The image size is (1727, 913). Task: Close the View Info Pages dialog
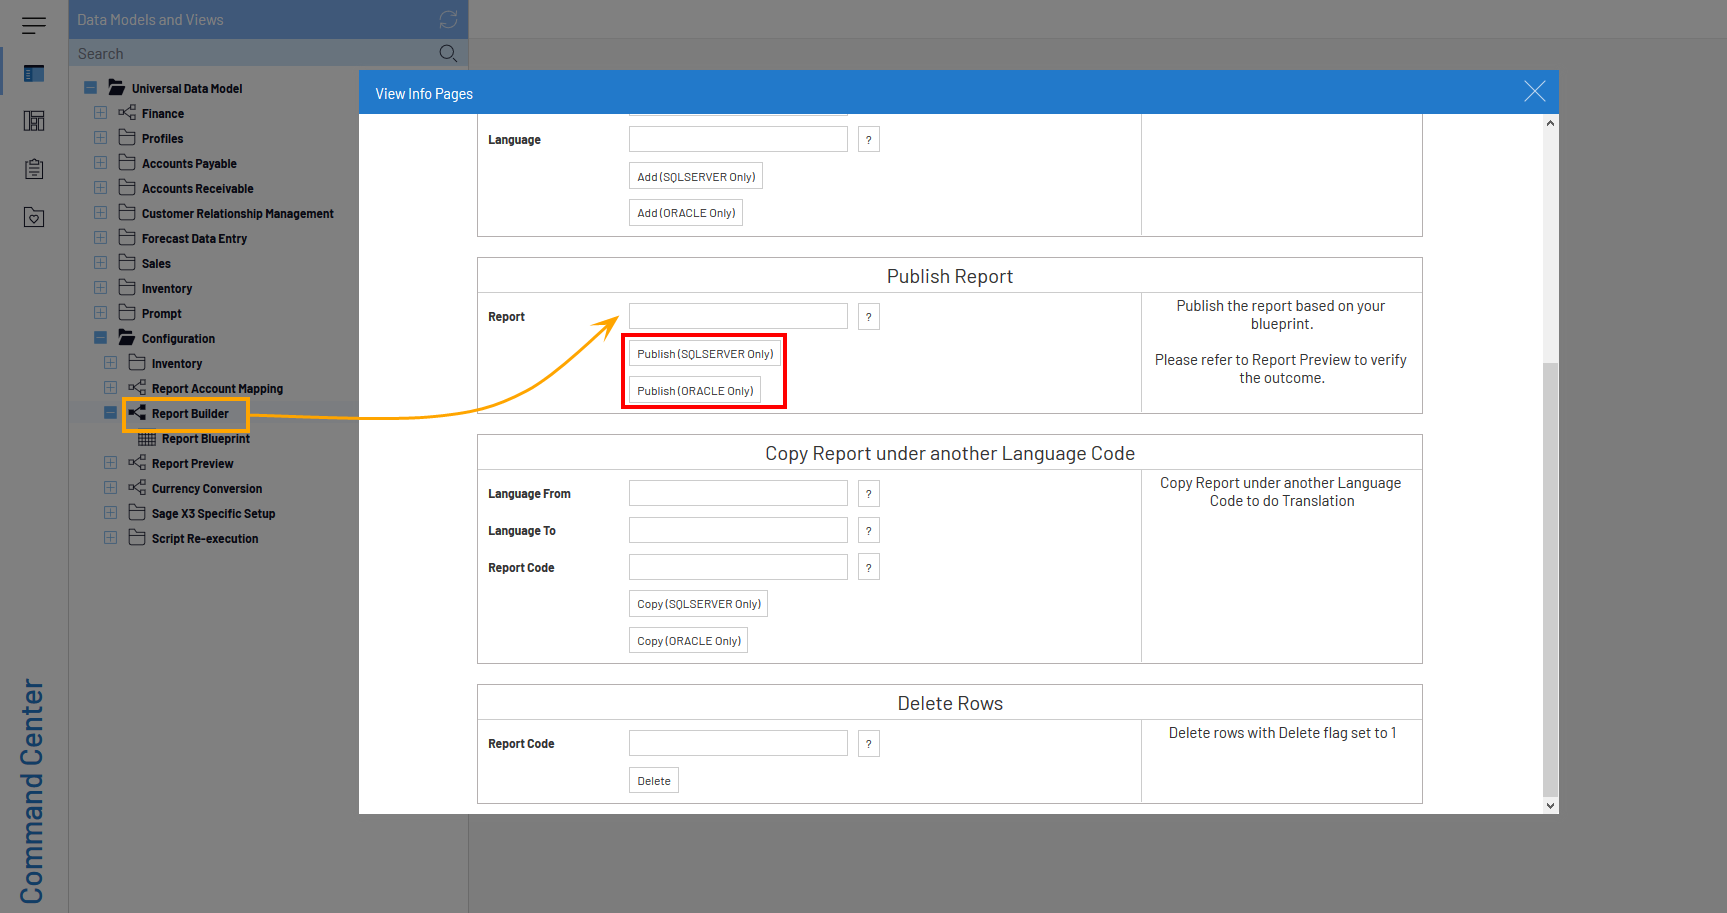coord(1534,92)
